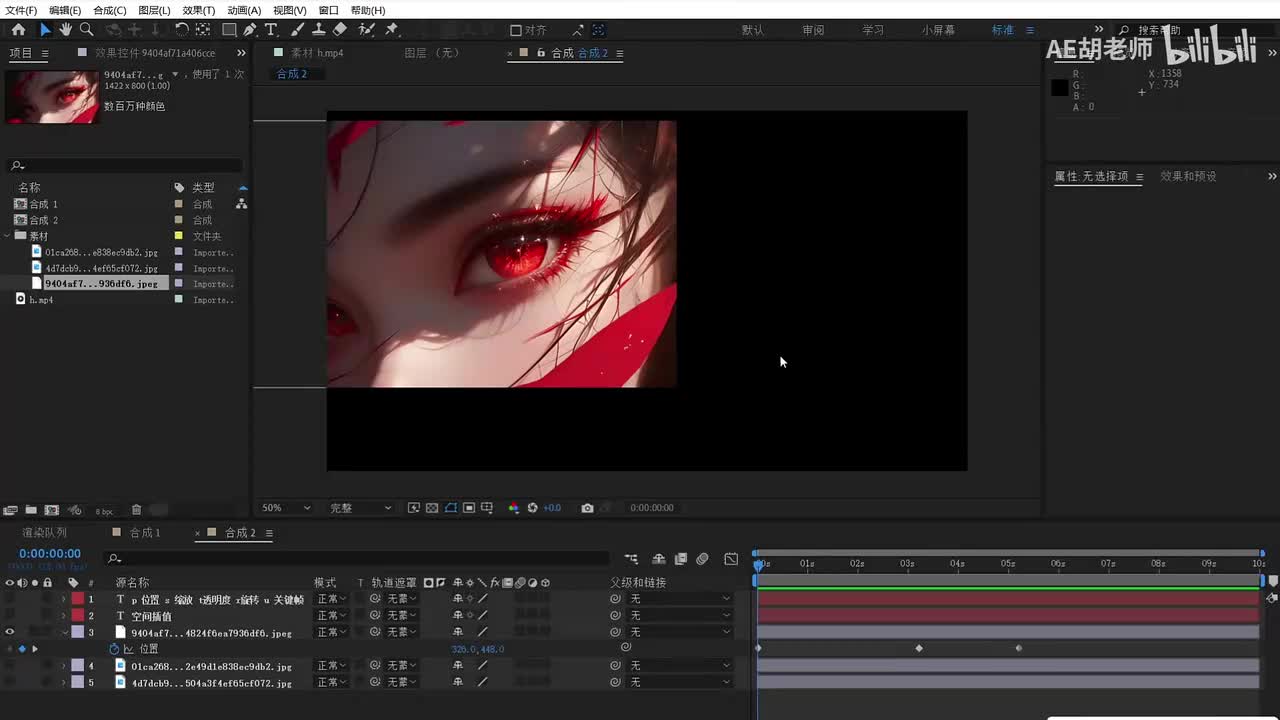
Task: Toggle the lock icon on the 合成 2 viewer tab
Action: [541, 53]
